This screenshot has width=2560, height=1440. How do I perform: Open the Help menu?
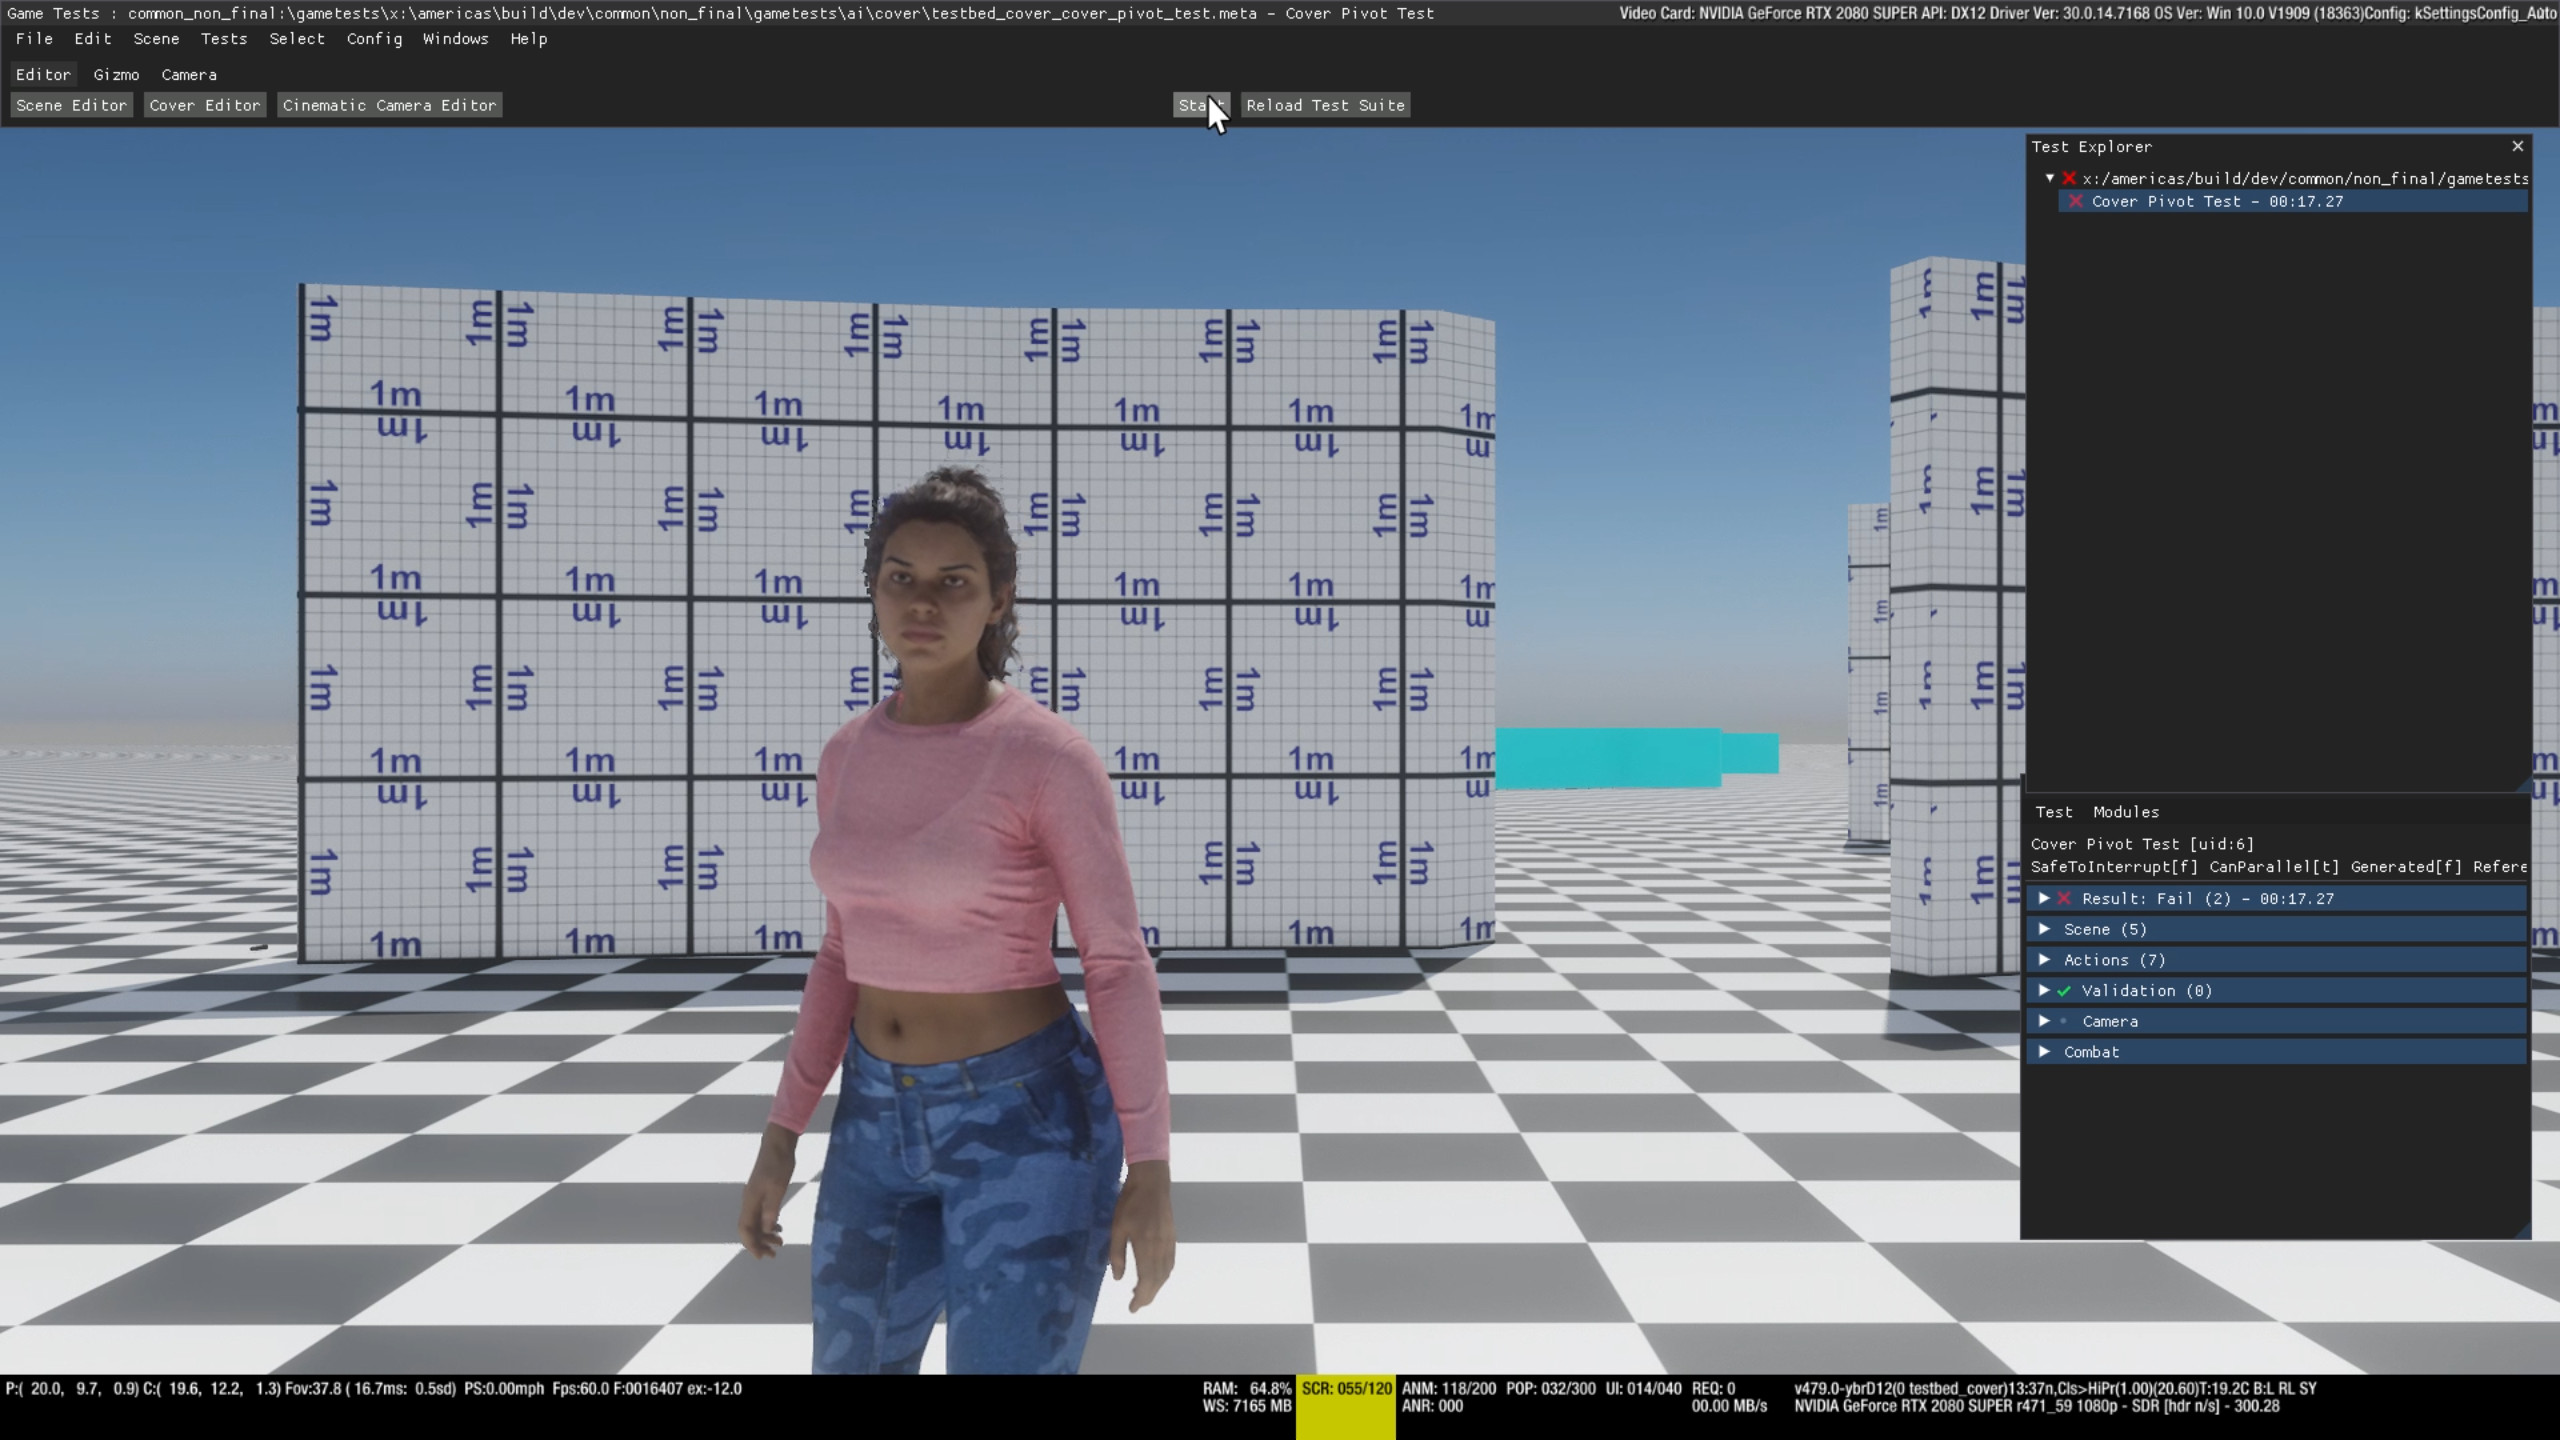[x=528, y=39]
